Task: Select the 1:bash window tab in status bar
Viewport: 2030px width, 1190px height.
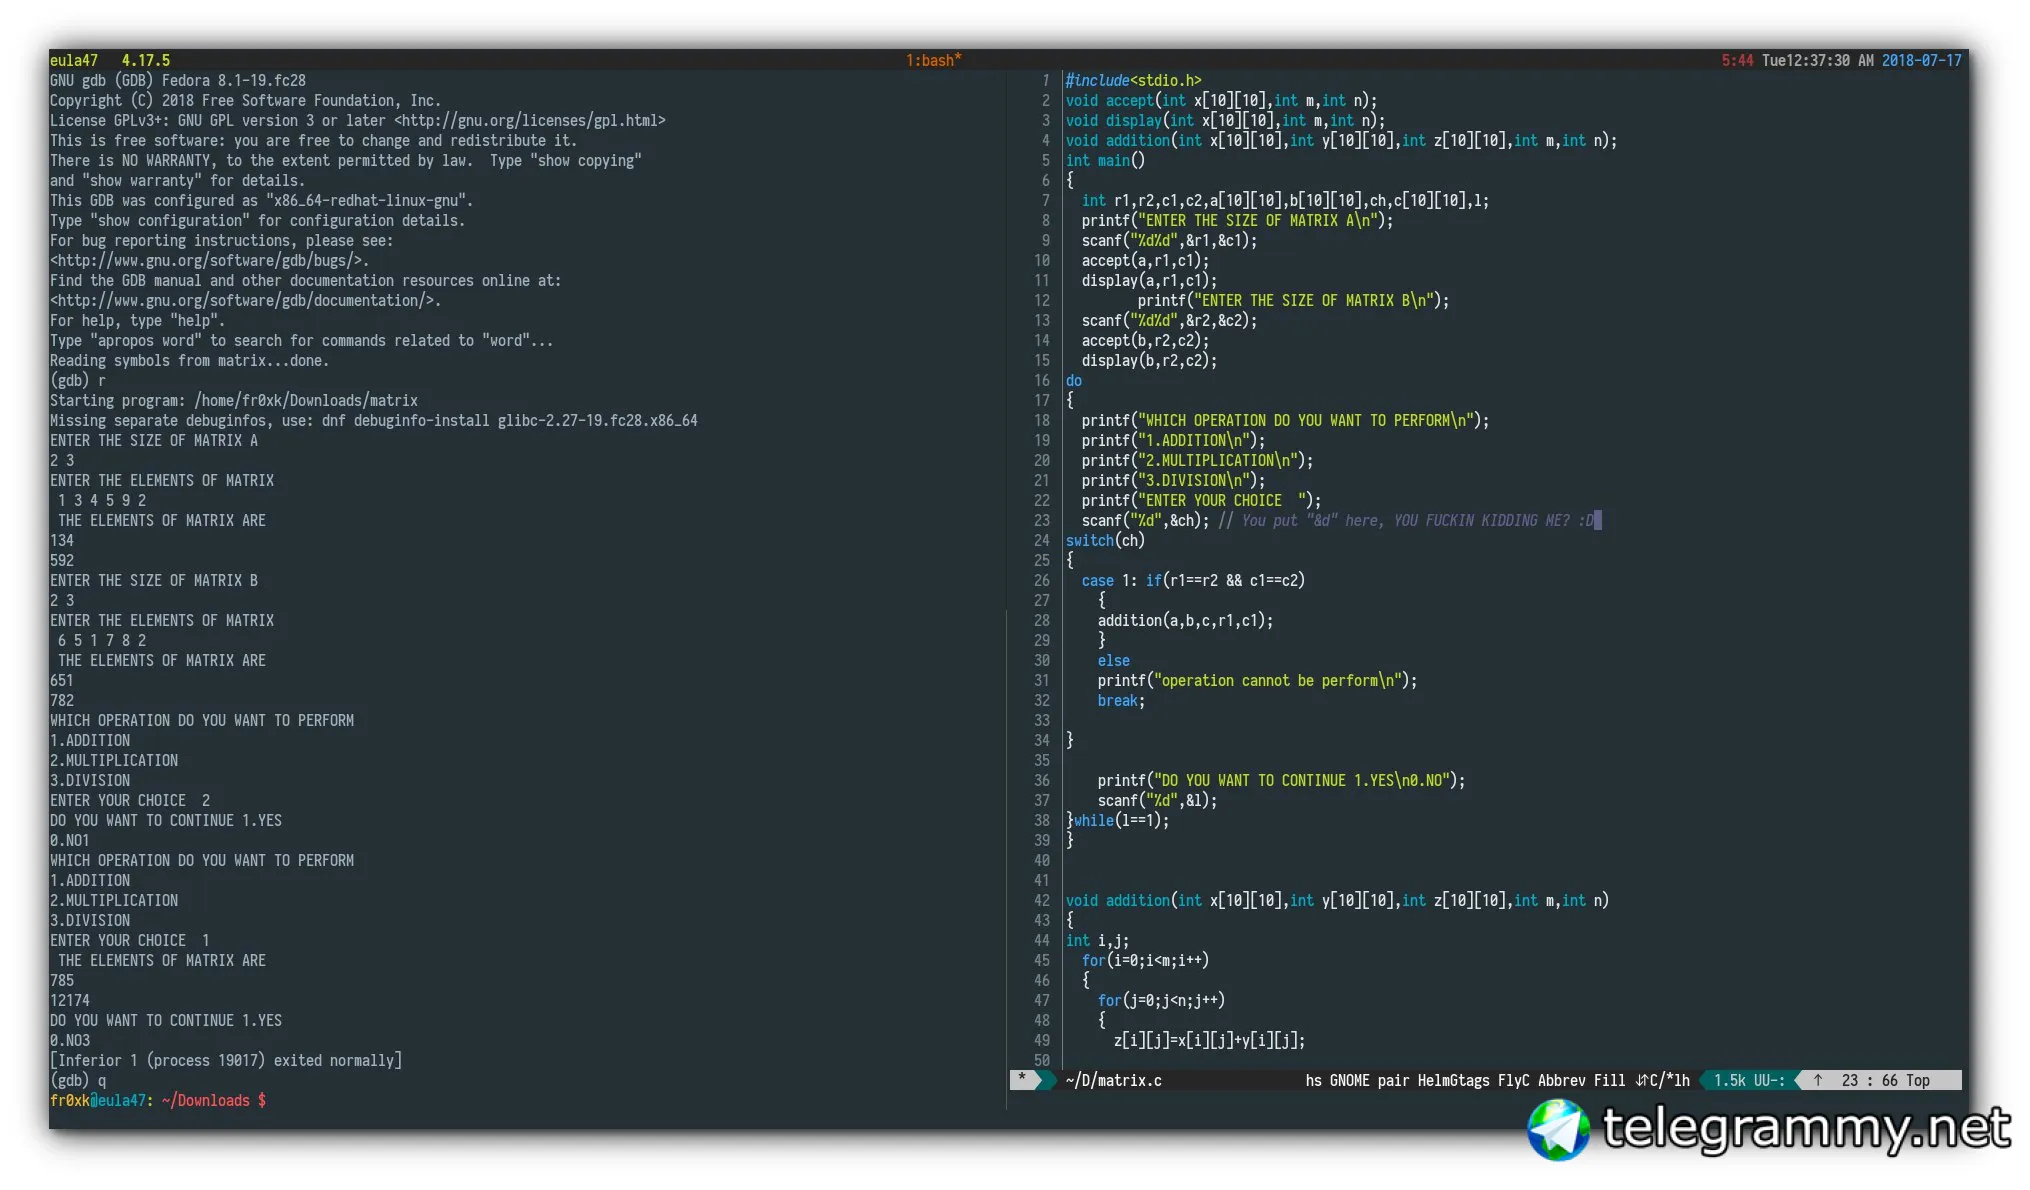Action: point(933,60)
